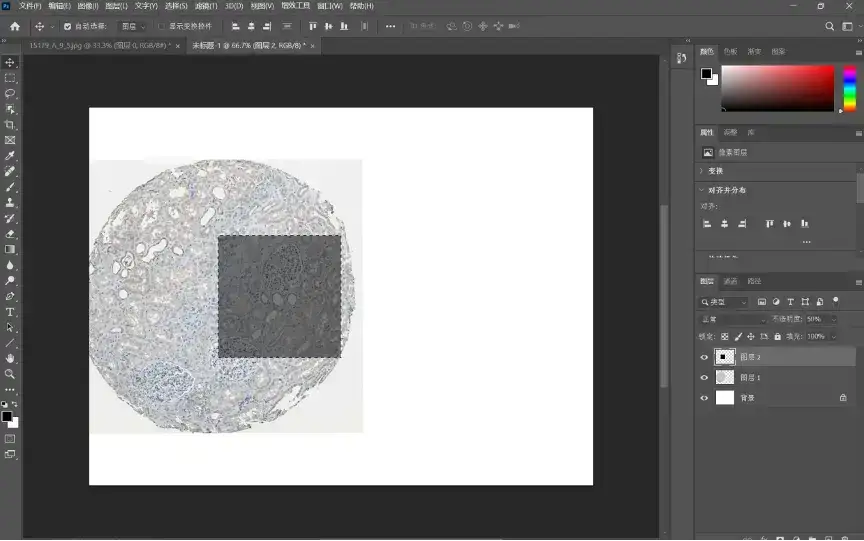Viewport: 864px width, 541px height.
Task: Select the Zoom tool in toolbar
Action: pos(10,374)
